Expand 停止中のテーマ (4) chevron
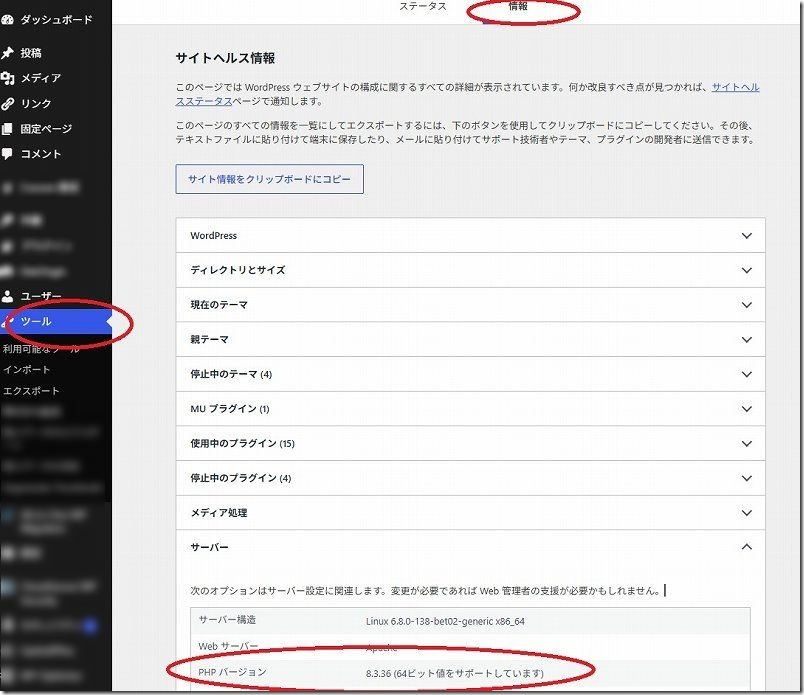This screenshot has width=804, height=695. [x=747, y=374]
